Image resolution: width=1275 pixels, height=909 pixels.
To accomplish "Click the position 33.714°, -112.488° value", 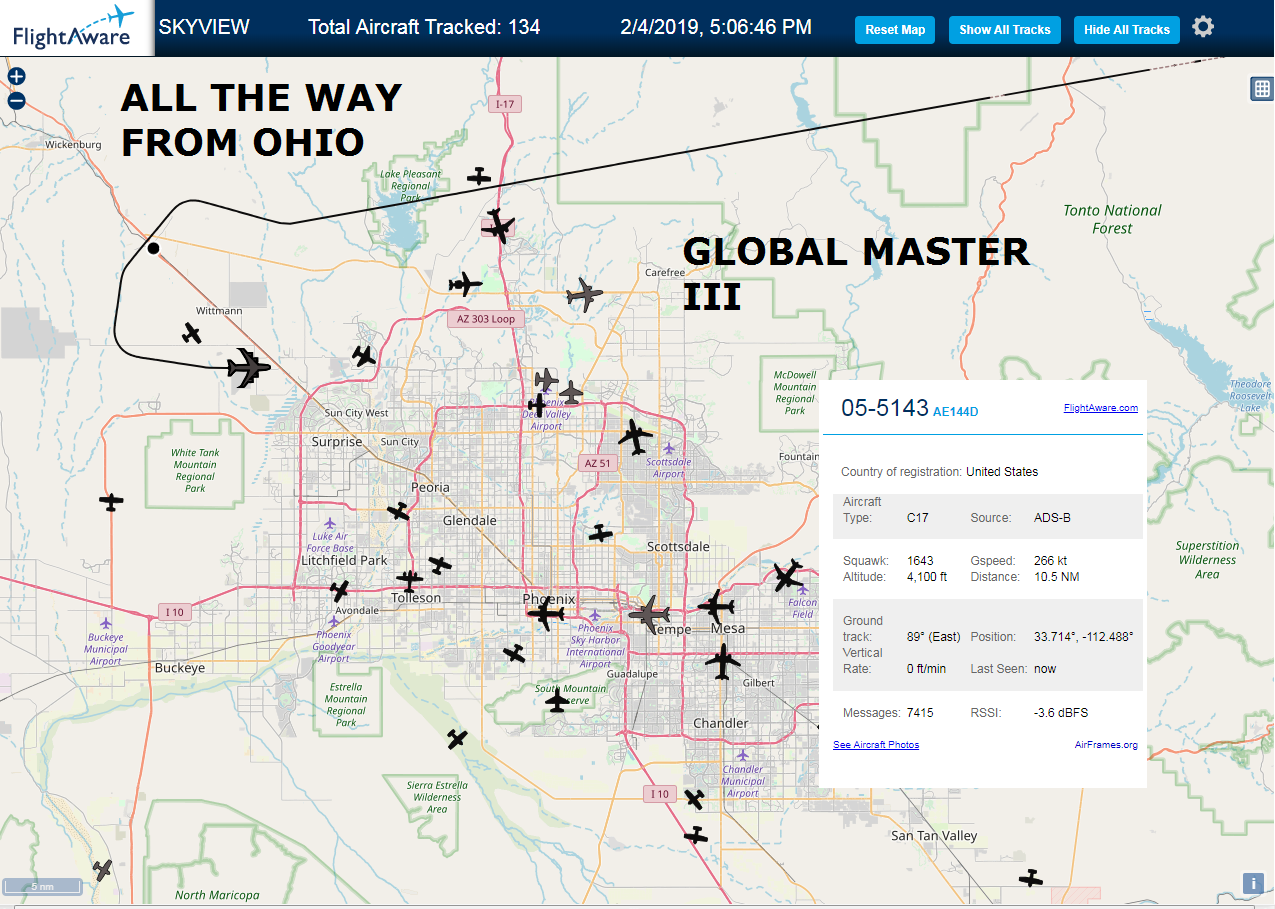I will (x=1083, y=637).
